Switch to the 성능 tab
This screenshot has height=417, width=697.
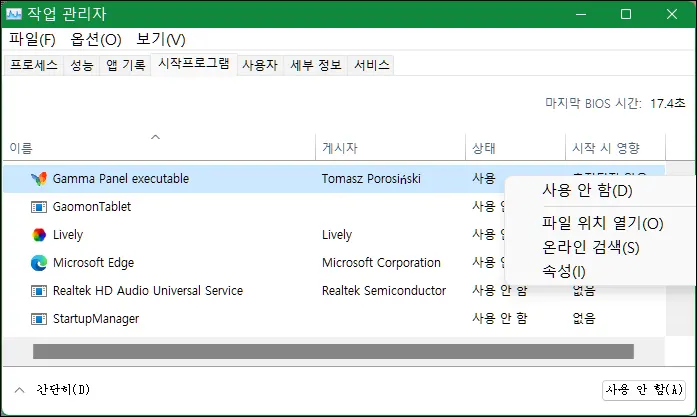(82, 65)
